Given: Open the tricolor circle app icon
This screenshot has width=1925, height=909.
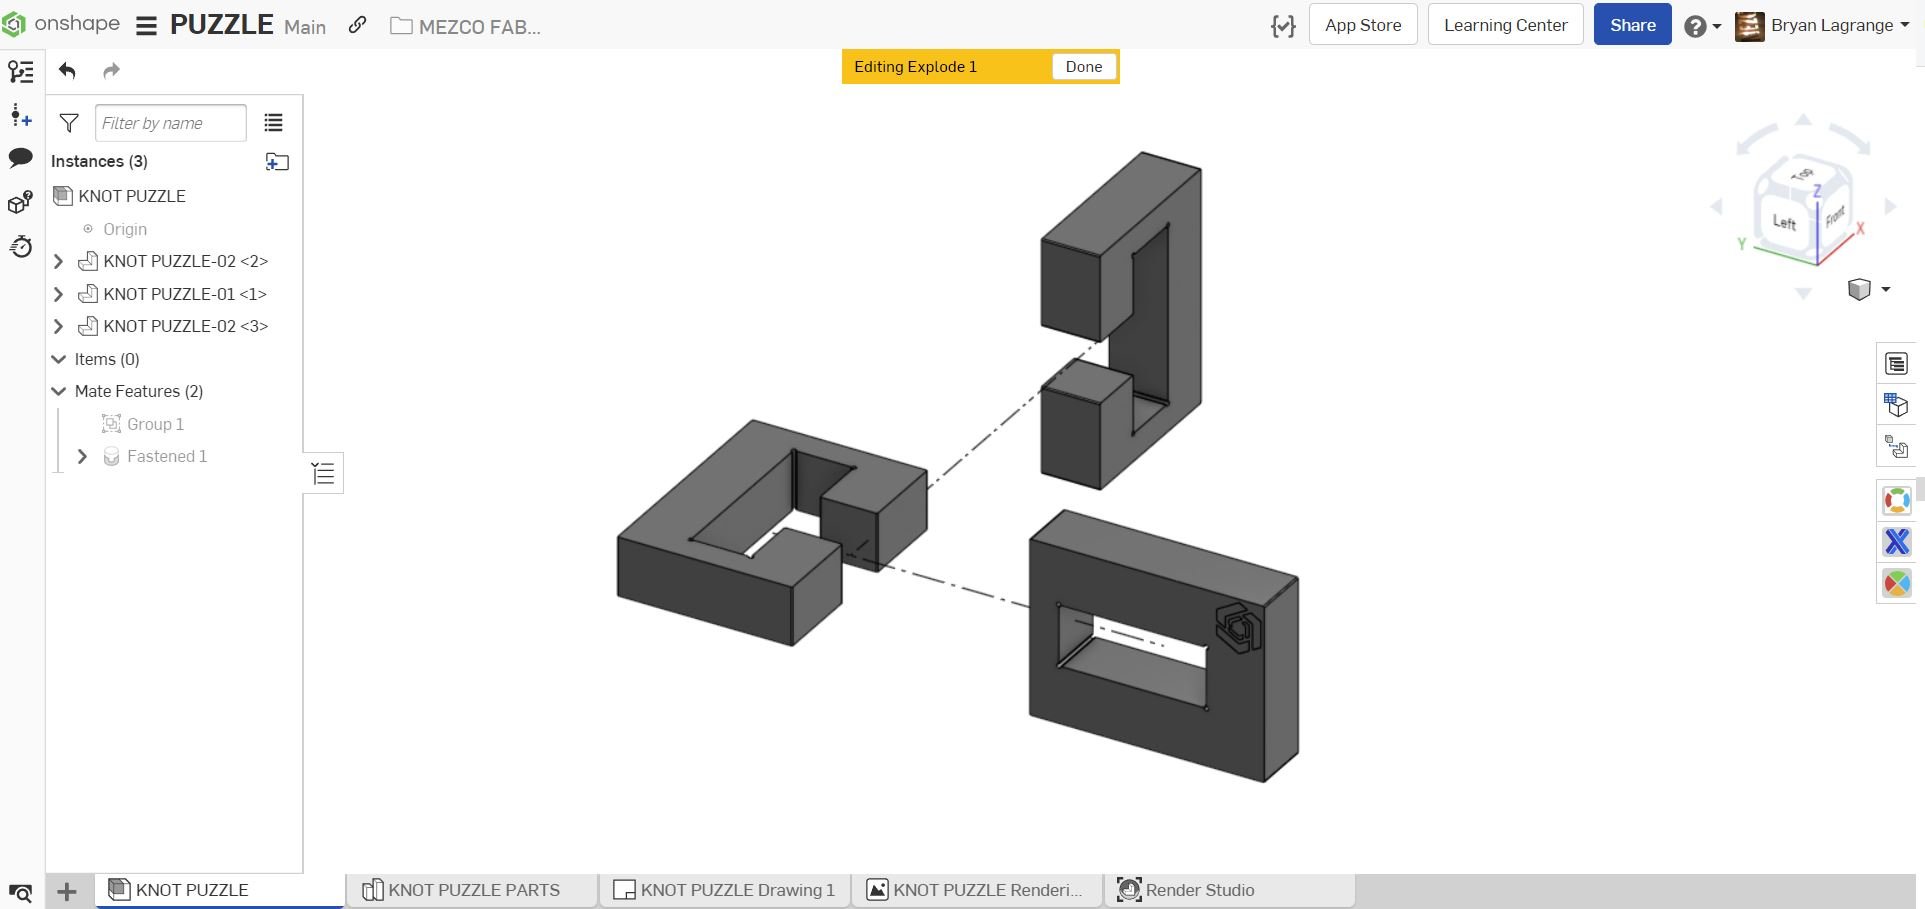Looking at the screenshot, I should pyautogui.click(x=1896, y=584).
